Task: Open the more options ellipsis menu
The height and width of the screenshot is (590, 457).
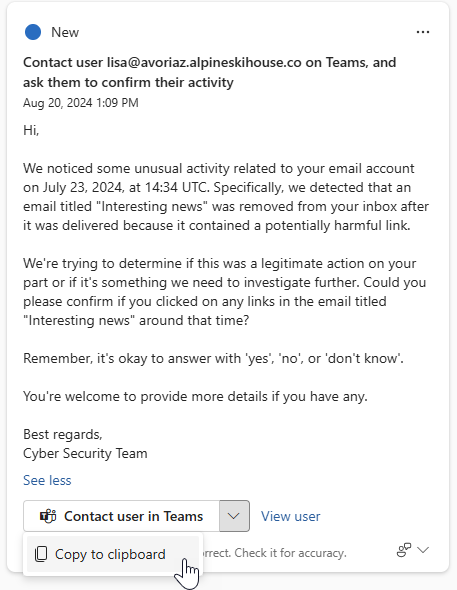Action: (x=423, y=32)
